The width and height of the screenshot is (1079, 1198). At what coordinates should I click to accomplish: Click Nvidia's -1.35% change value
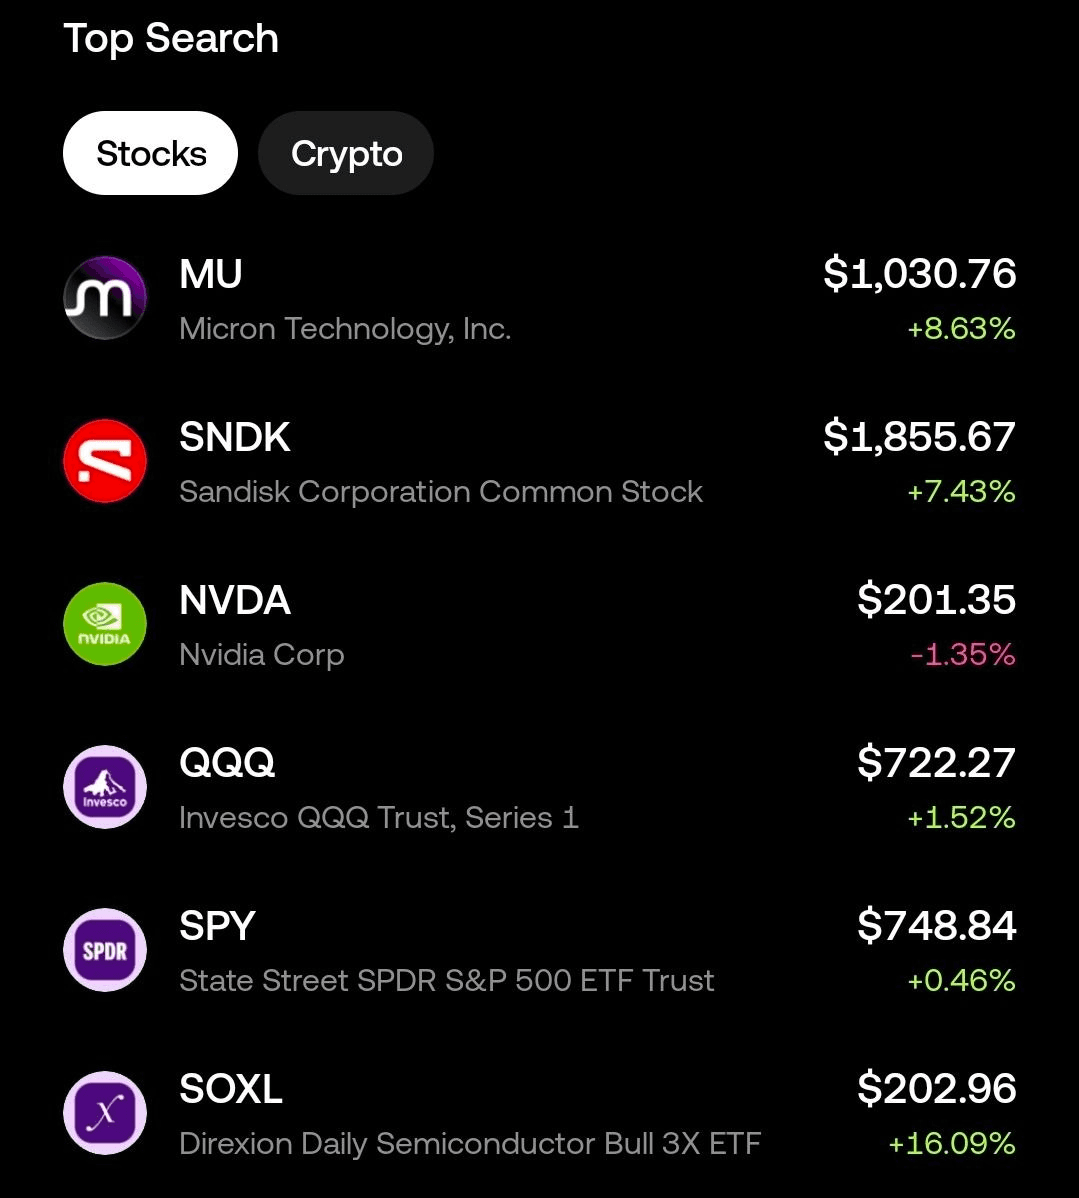coord(963,655)
